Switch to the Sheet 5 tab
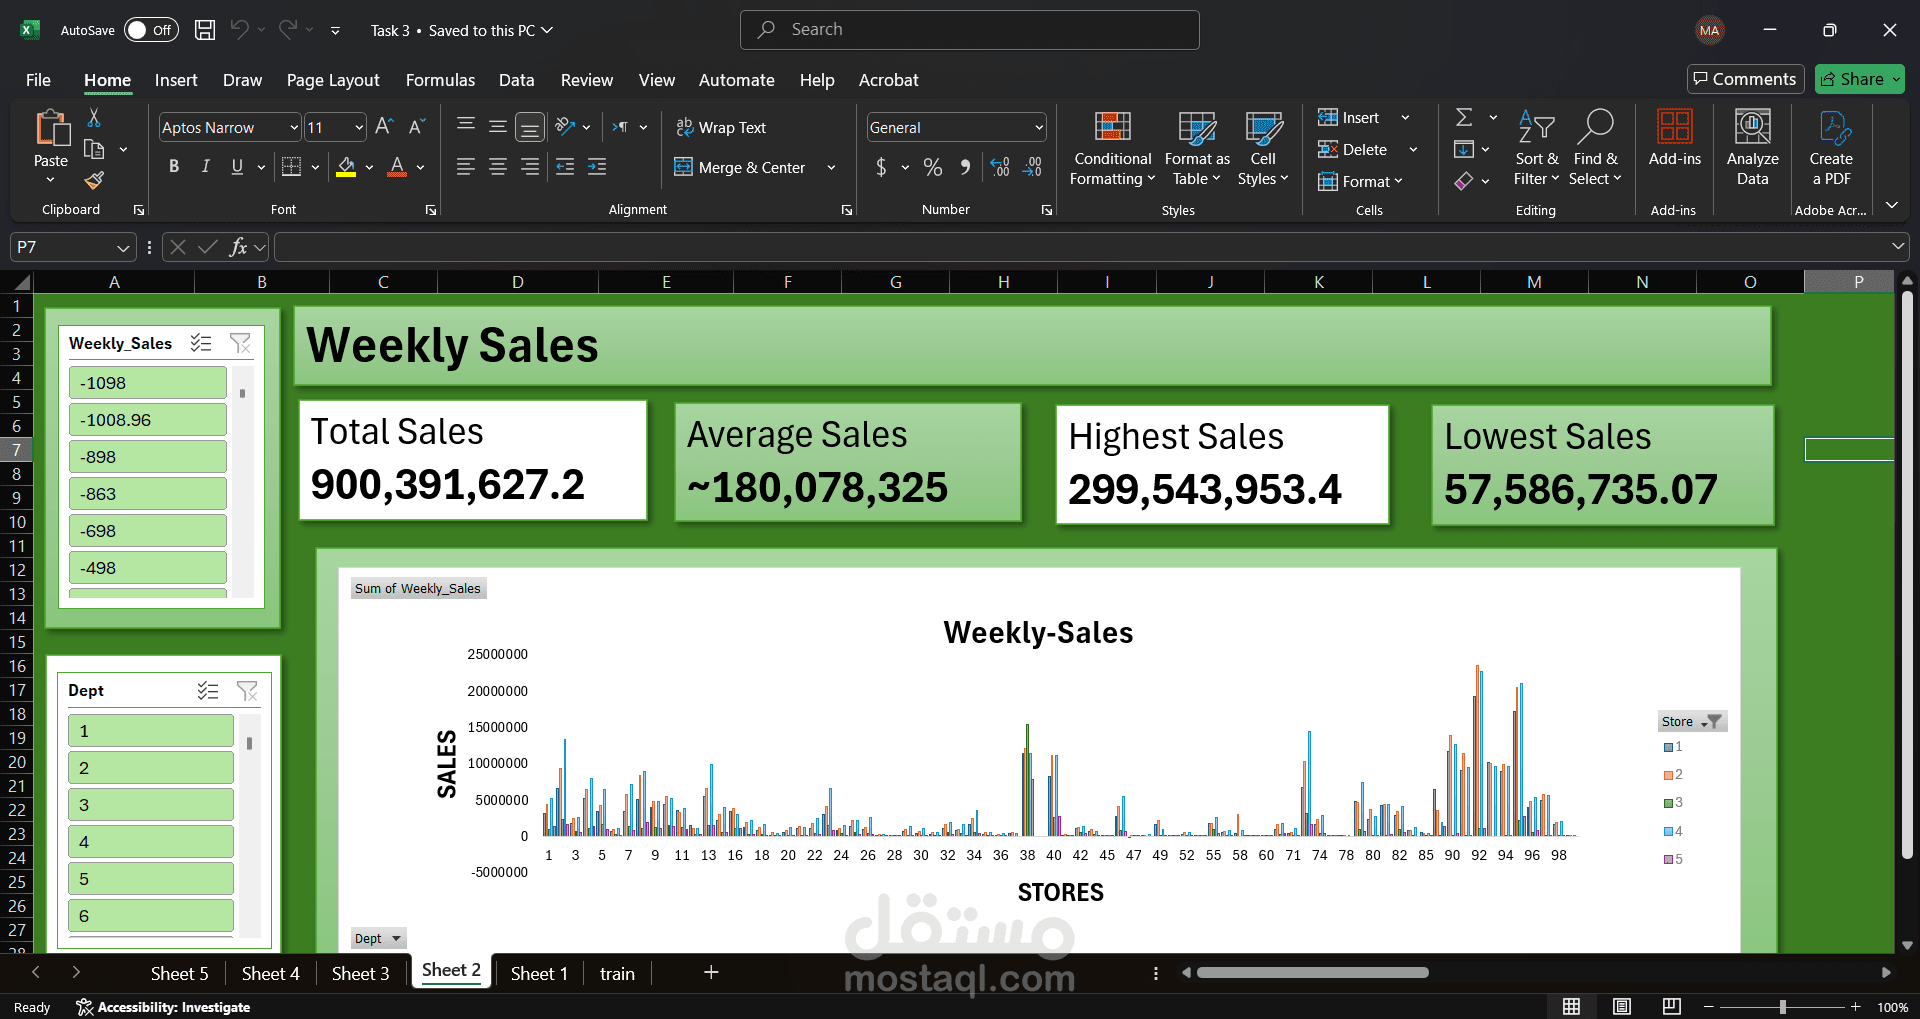This screenshot has height=1019, width=1920. 180,973
